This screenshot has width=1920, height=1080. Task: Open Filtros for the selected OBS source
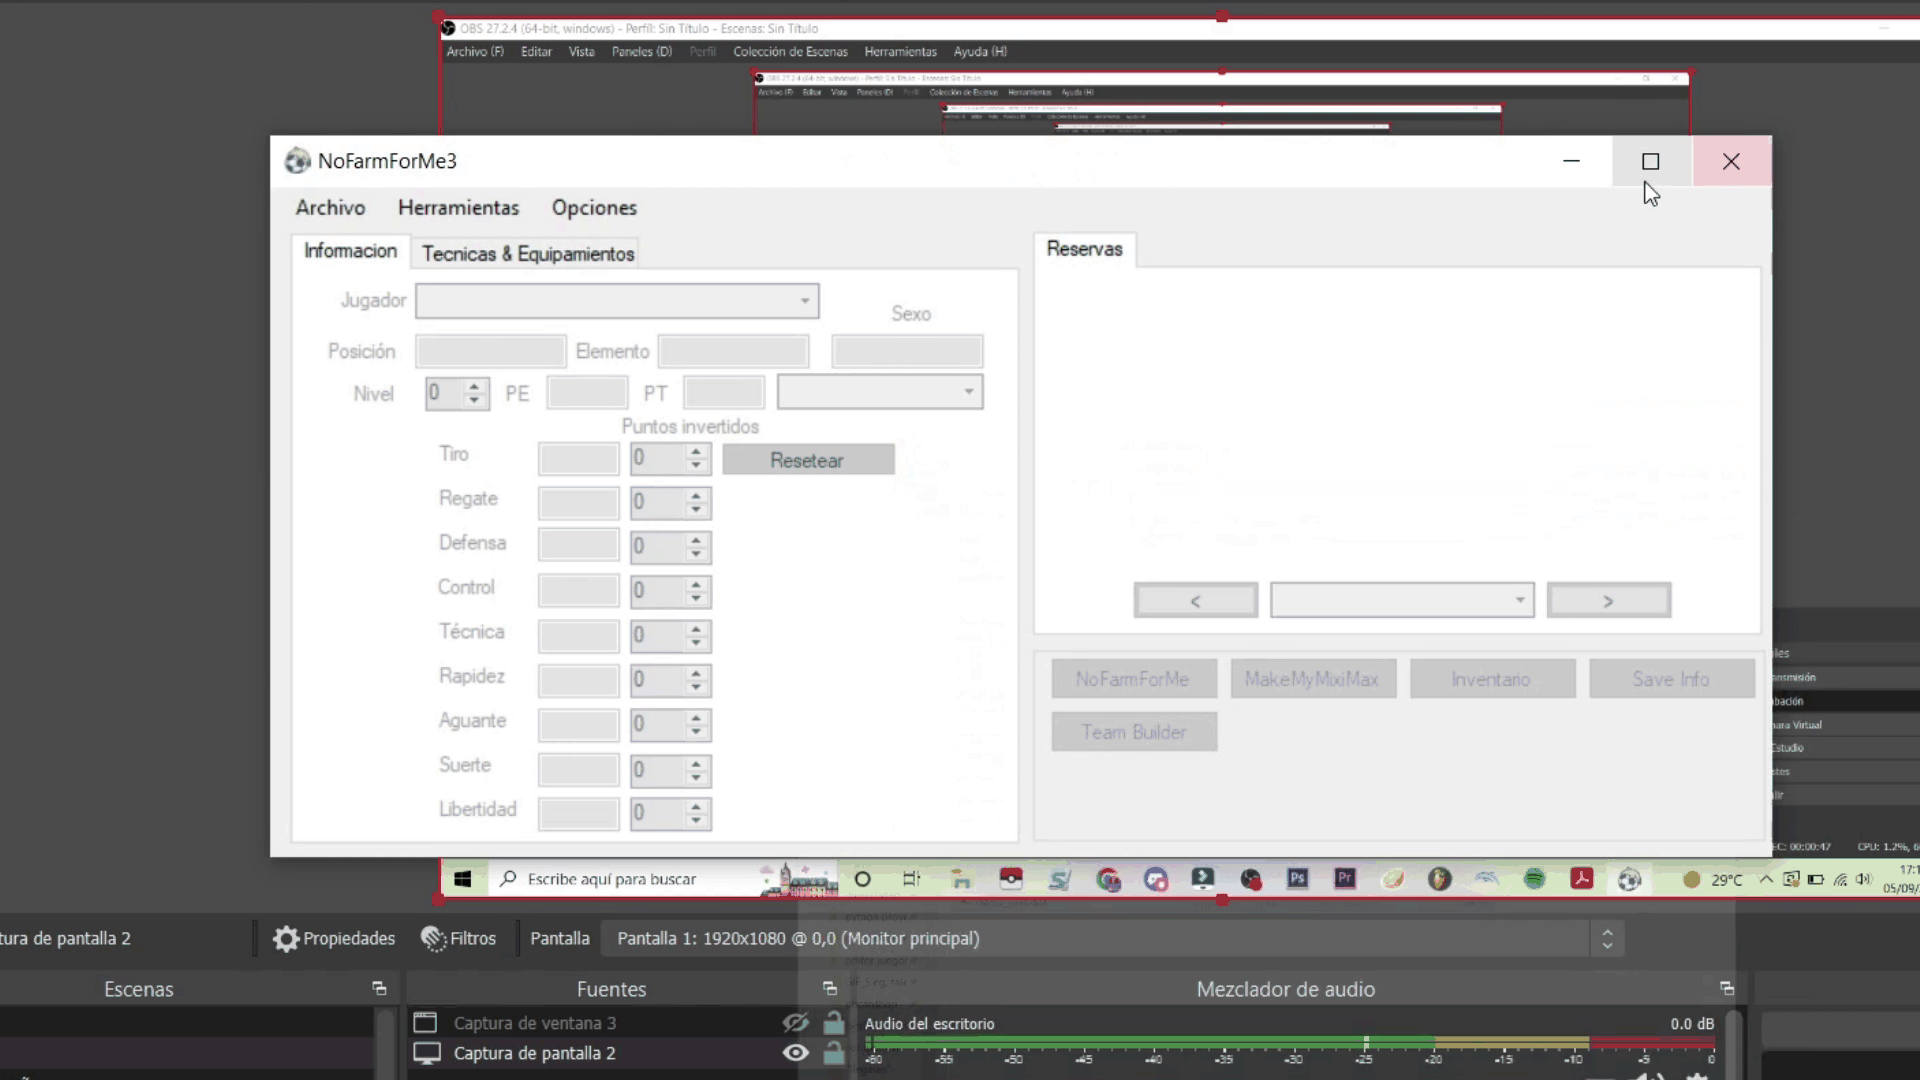(459, 938)
